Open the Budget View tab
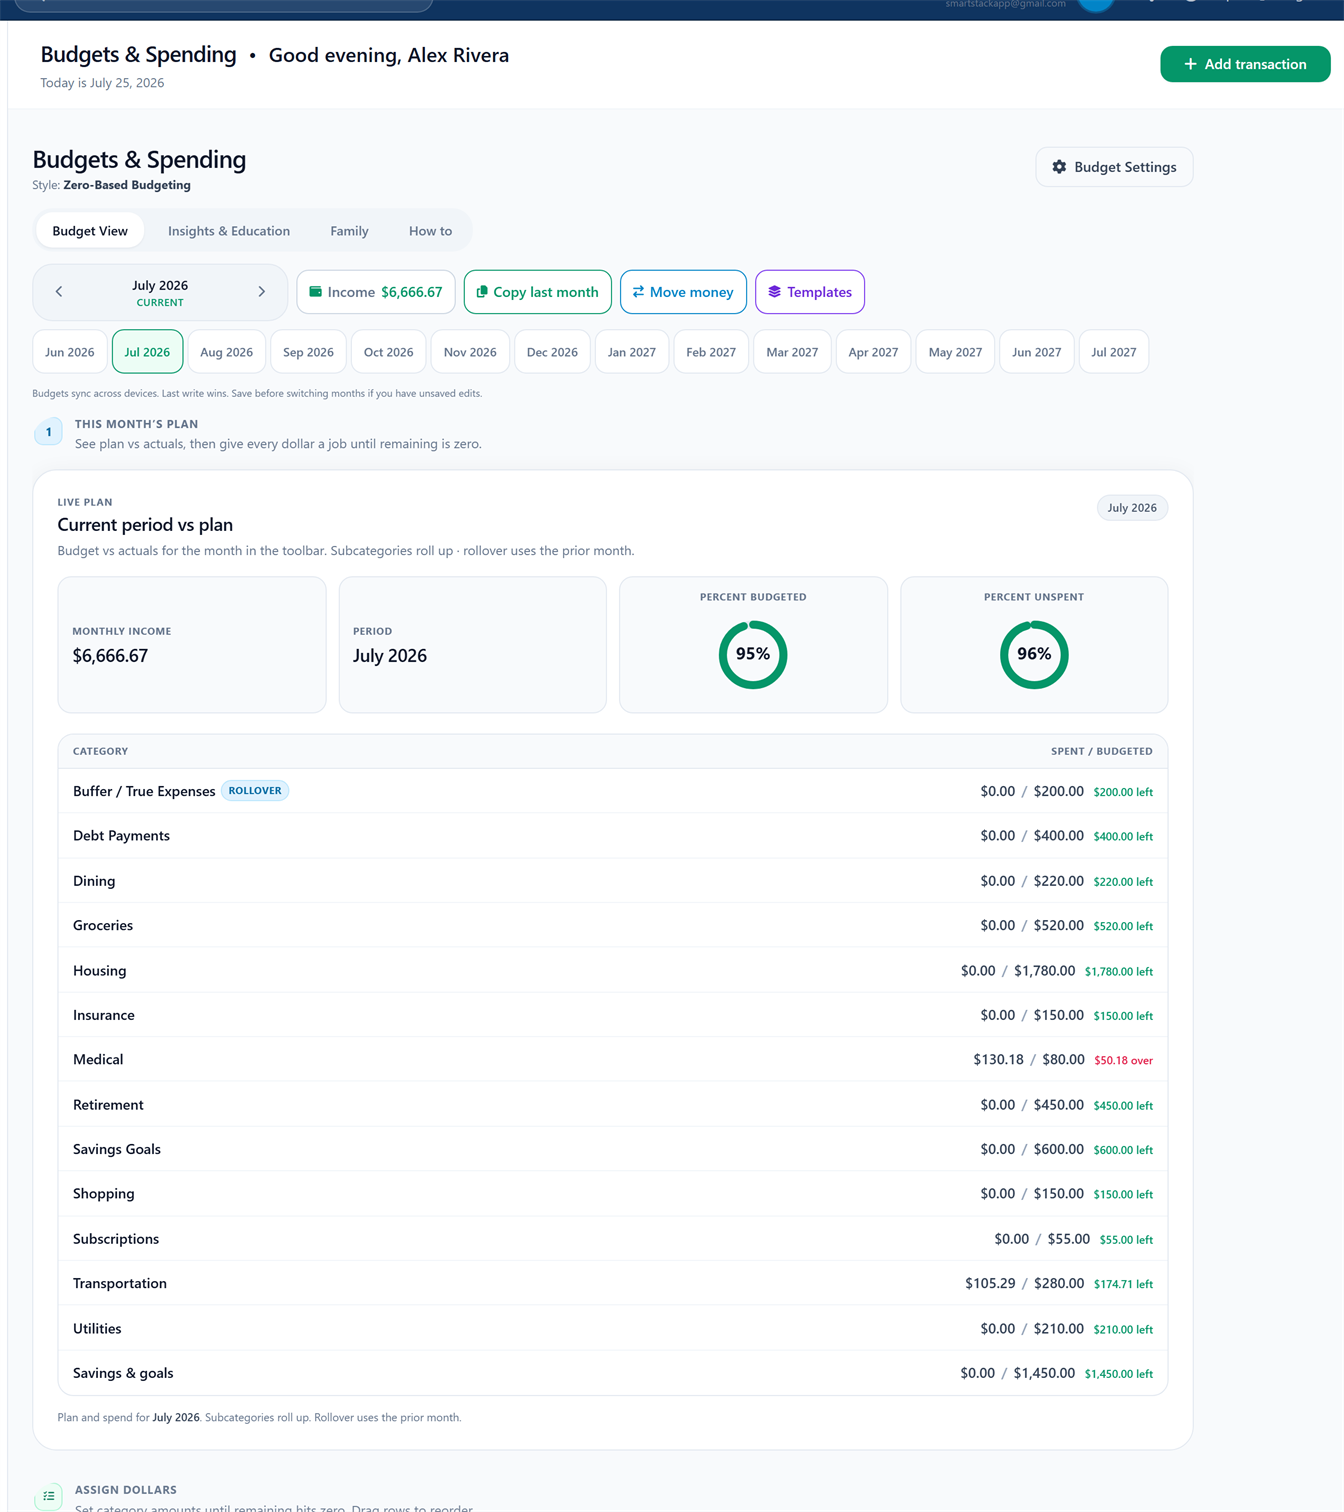Image resolution: width=1344 pixels, height=1512 pixels. pos(90,231)
